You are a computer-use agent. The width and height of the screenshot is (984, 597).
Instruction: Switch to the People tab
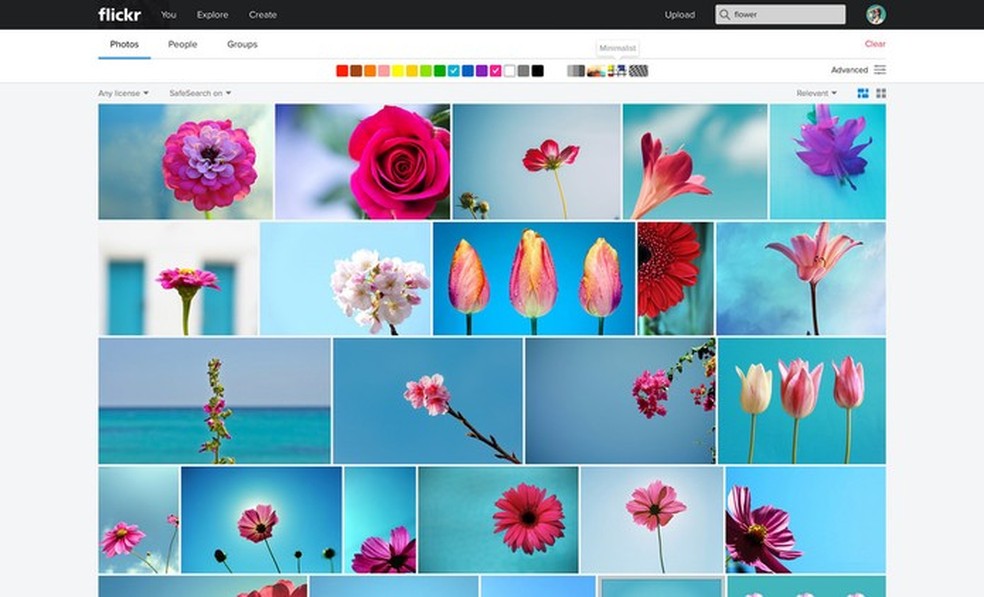[182, 44]
